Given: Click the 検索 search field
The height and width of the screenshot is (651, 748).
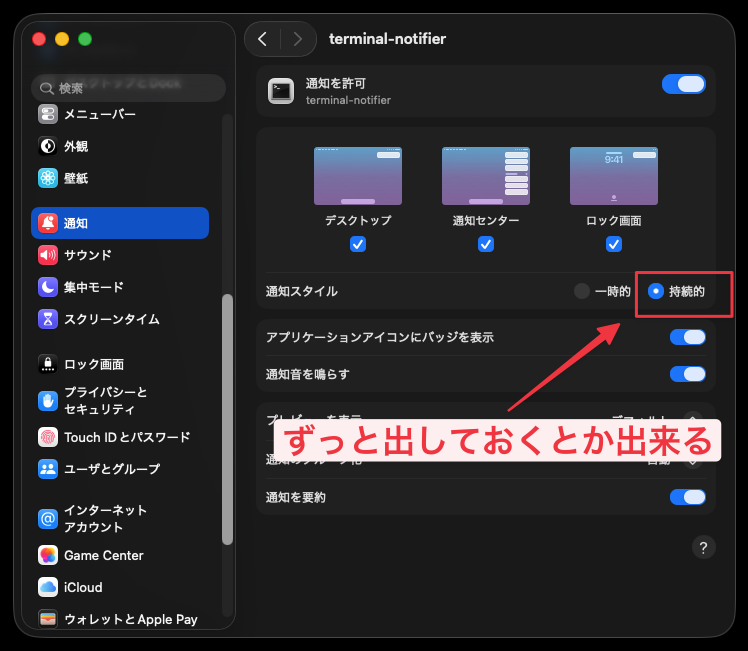Looking at the screenshot, I should click(x=128, y=88).
